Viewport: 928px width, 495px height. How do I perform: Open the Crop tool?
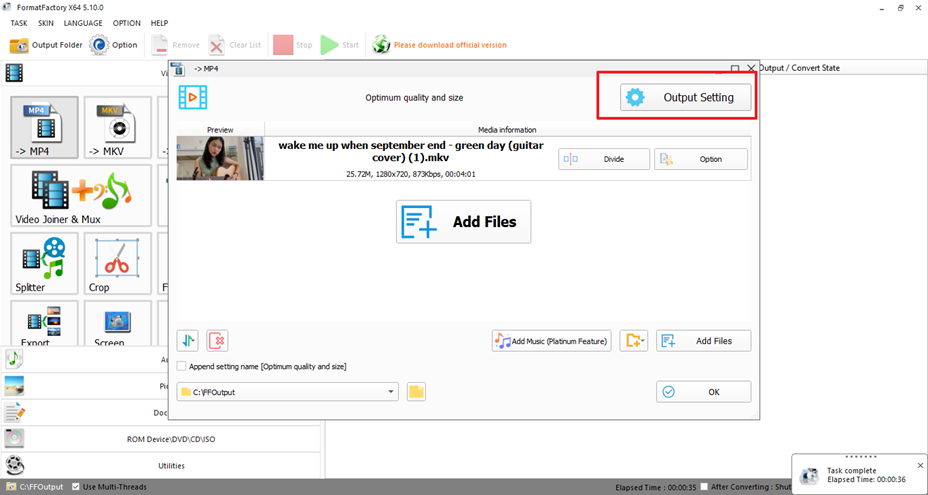(118, 263)
